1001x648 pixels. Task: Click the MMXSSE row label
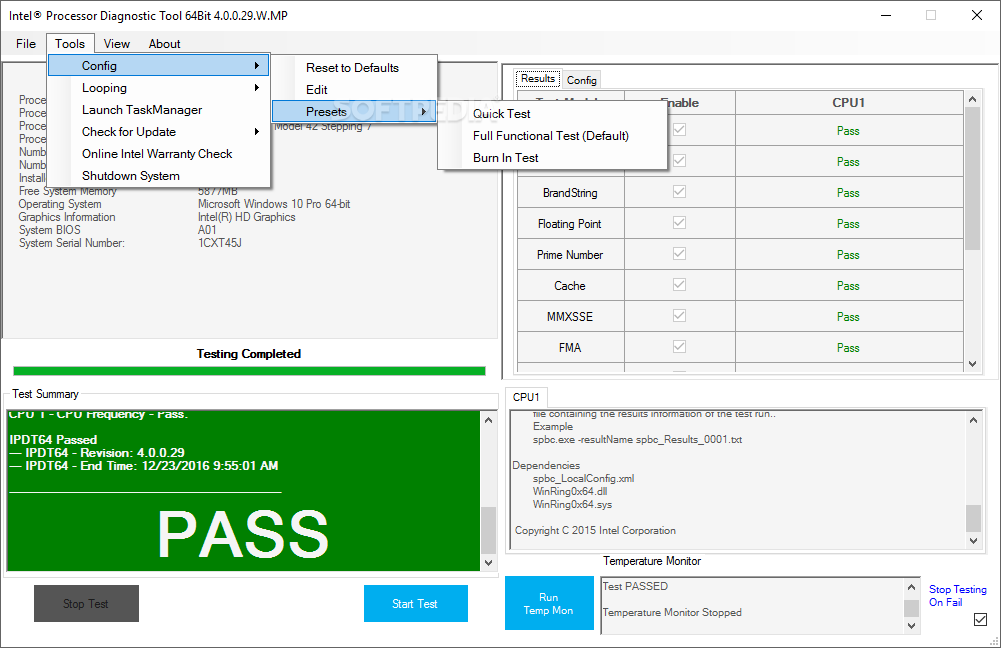pyautogui.click(x=570, y=317)
